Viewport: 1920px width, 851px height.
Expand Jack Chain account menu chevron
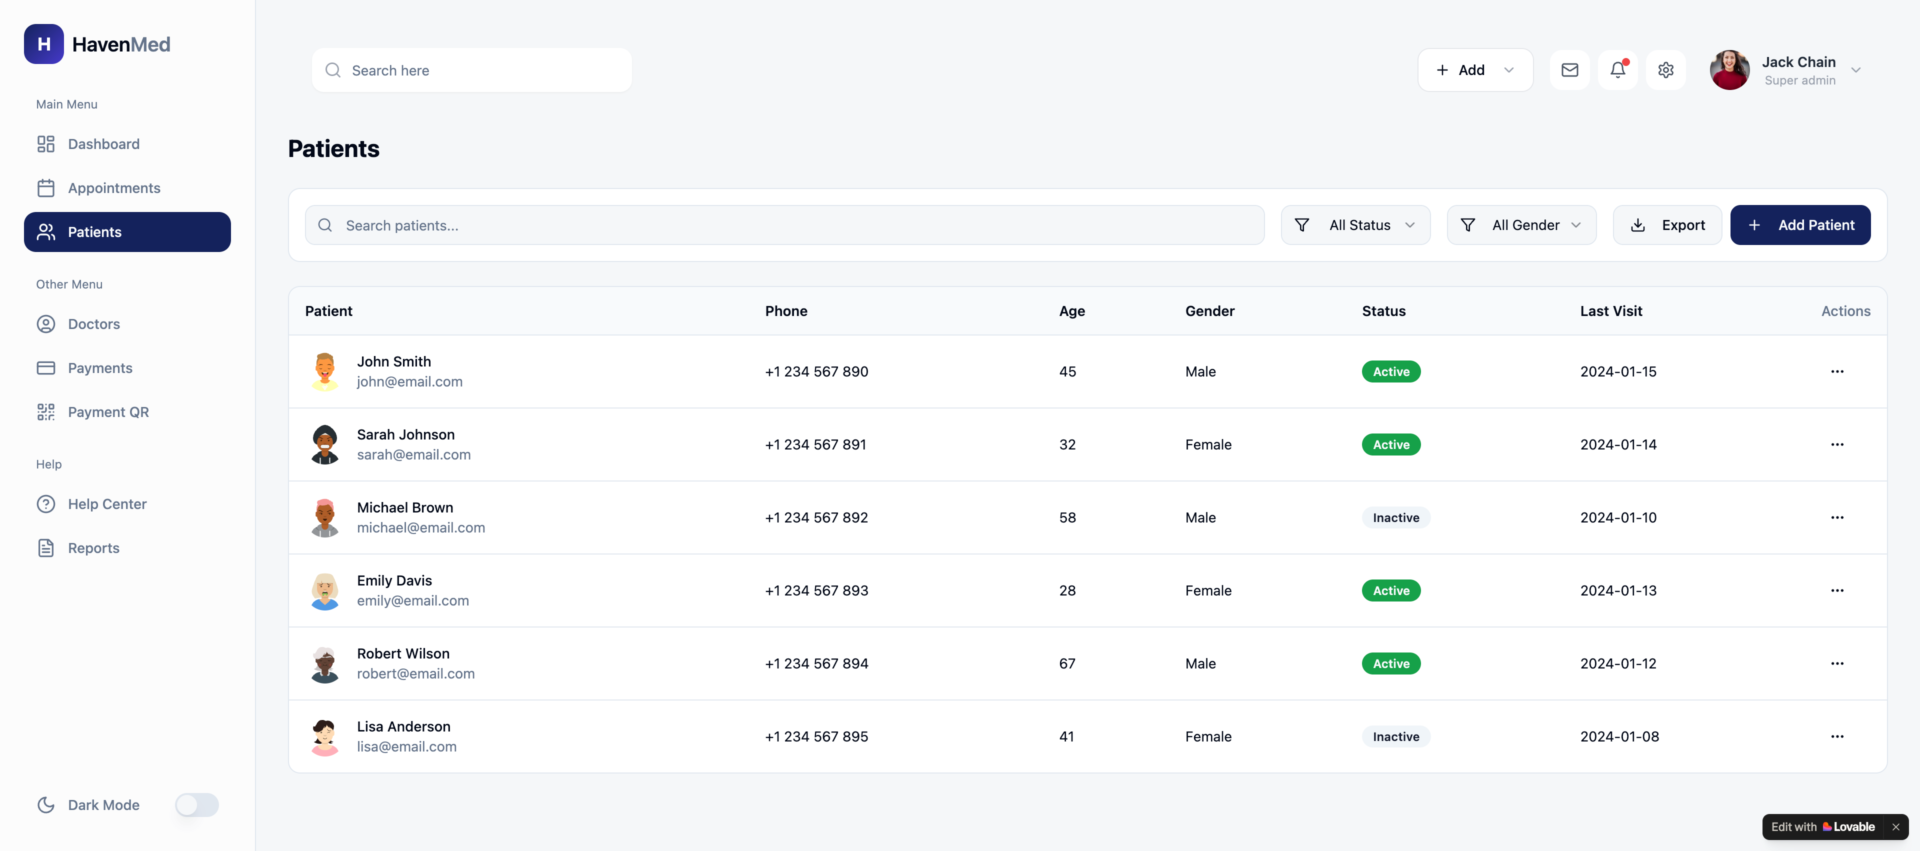(1855, 70)
